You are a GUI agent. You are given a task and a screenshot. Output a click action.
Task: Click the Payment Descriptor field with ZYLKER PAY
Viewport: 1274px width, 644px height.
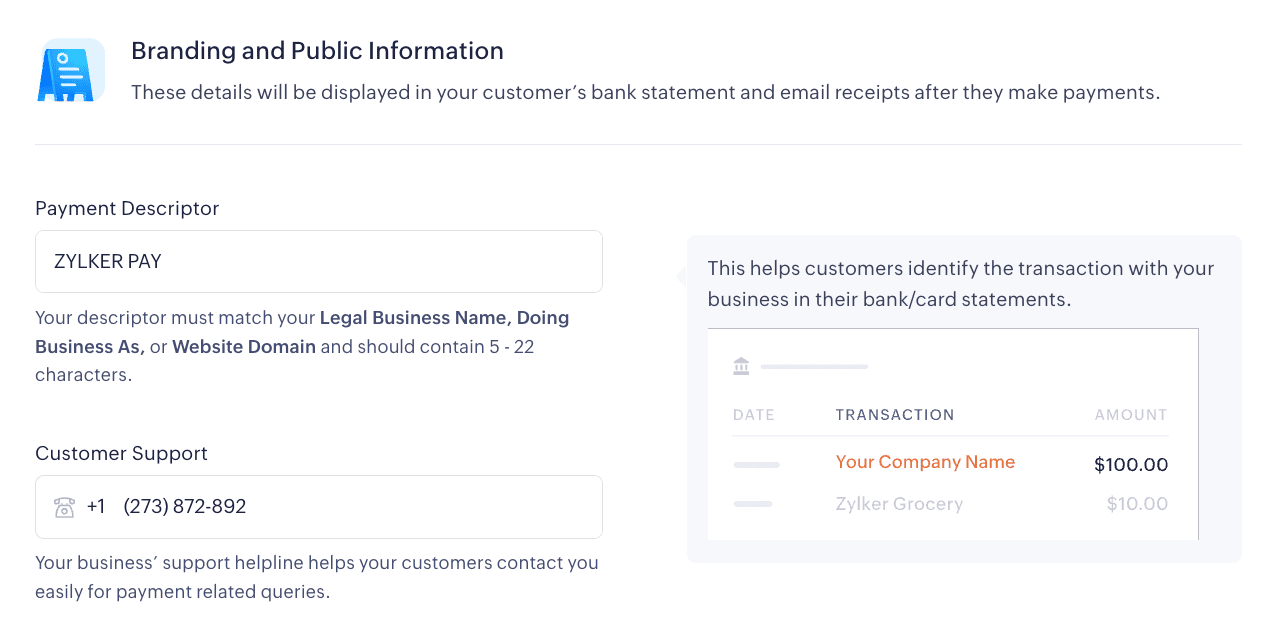(318, 262)
